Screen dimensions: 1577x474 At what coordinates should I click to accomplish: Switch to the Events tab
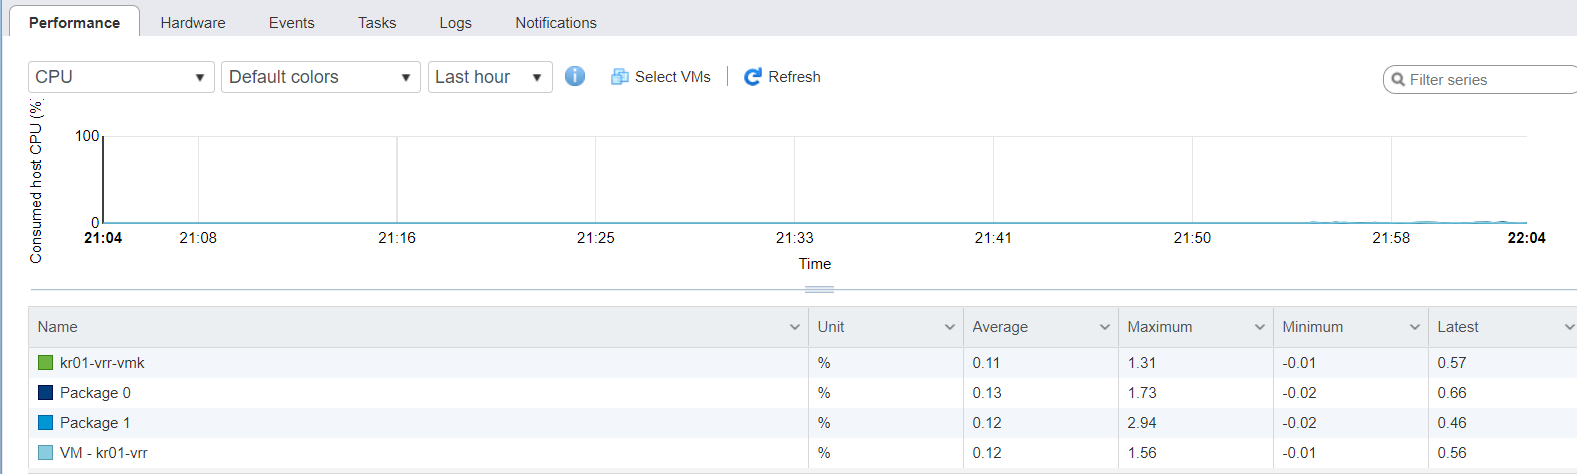pyautogui.click(x=291, y=22)
